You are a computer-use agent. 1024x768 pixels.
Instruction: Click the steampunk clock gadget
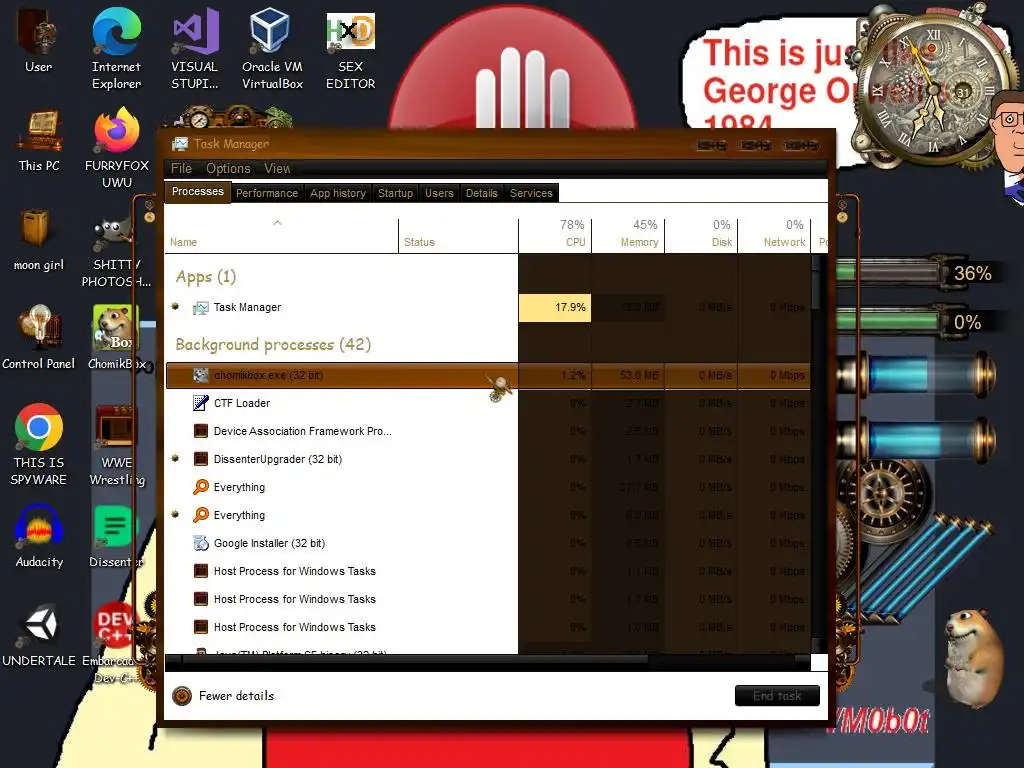click(933, 90)
